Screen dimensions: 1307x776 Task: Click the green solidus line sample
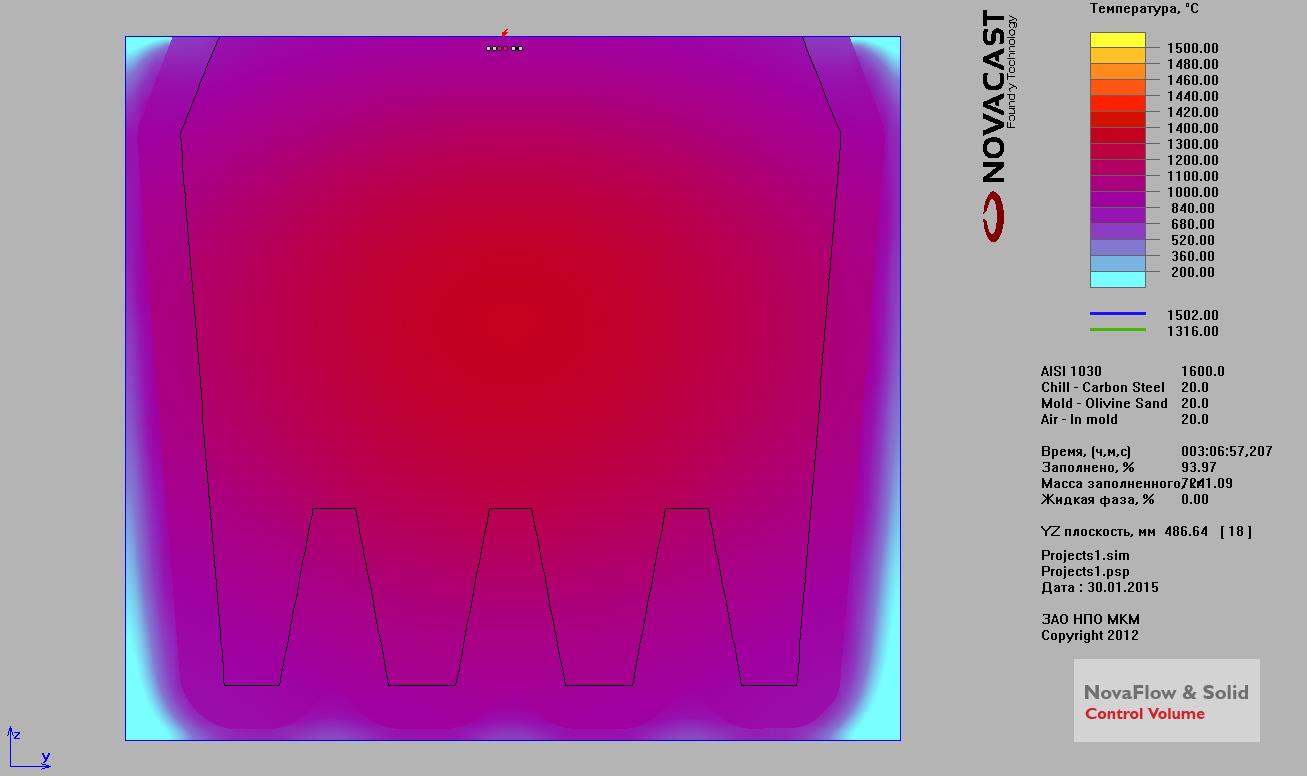click(x=1117, y=330)
